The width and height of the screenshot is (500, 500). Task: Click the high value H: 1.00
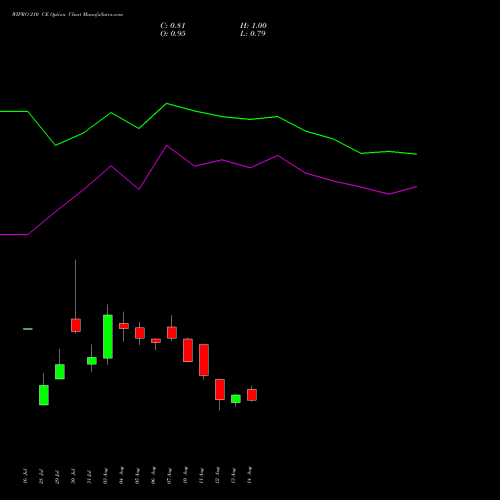click(253, 26)
